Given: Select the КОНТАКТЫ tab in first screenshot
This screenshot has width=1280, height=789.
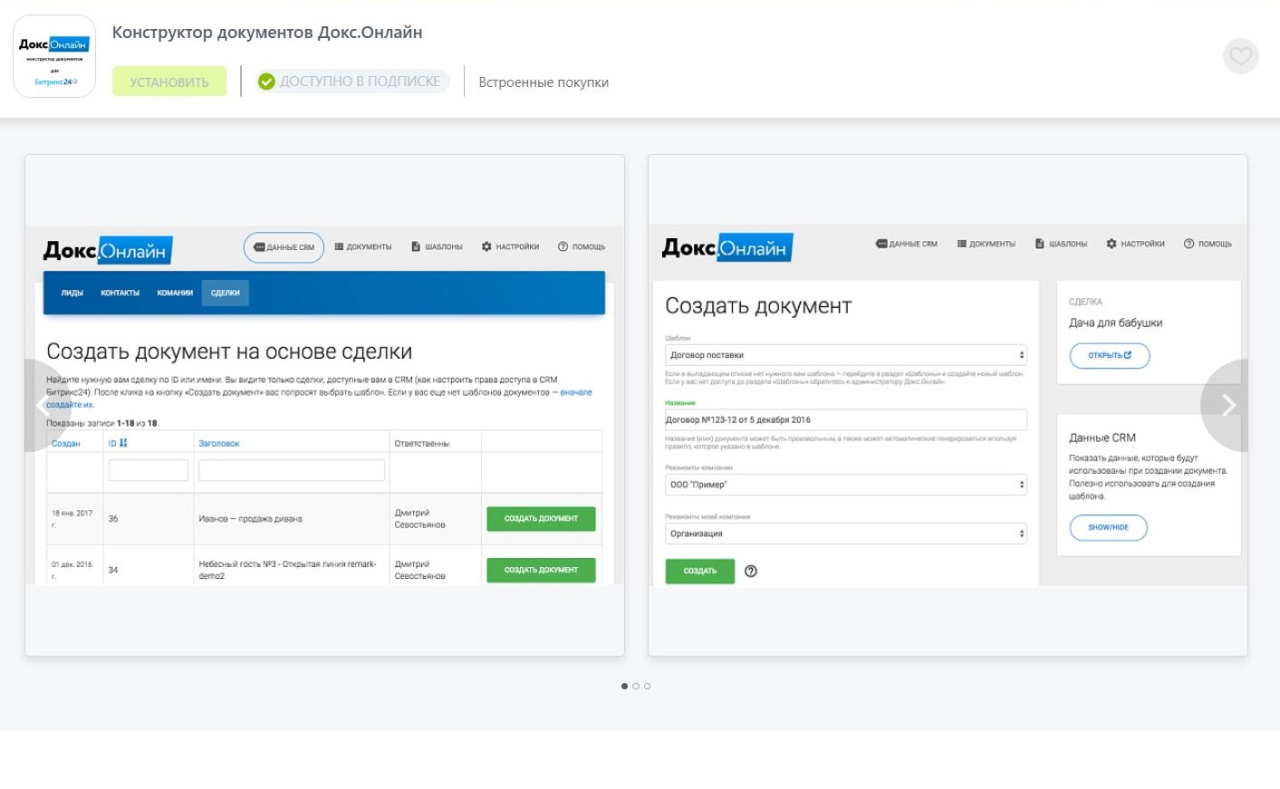Looking at the screenshot, I should (120, 293).
